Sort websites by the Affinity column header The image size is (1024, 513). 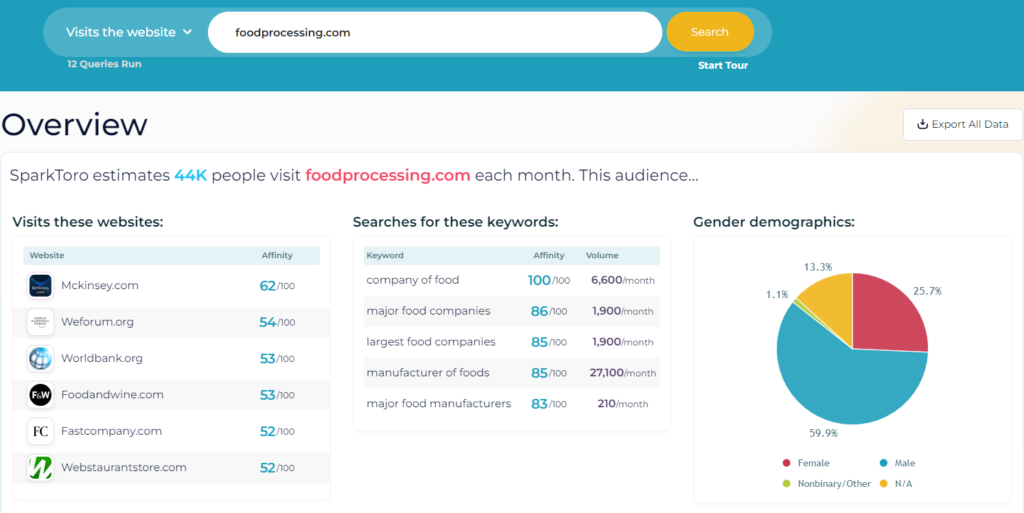point(277,255)
